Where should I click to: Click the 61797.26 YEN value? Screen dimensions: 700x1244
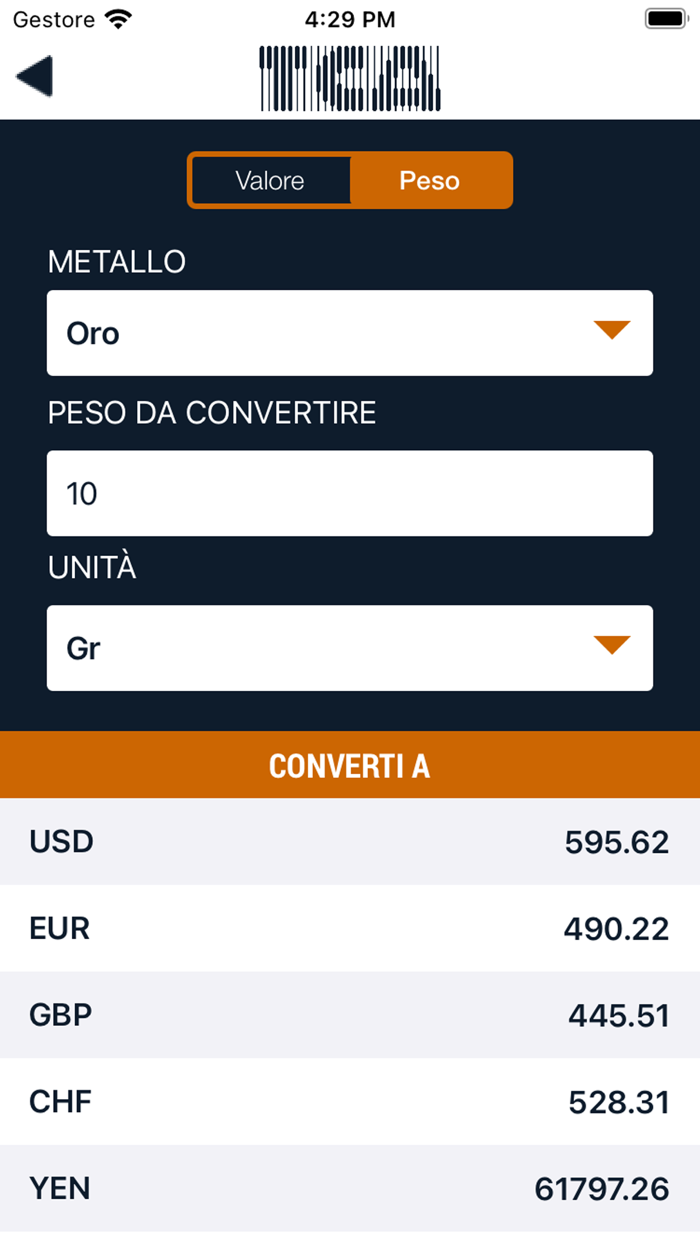[601, 1190]
